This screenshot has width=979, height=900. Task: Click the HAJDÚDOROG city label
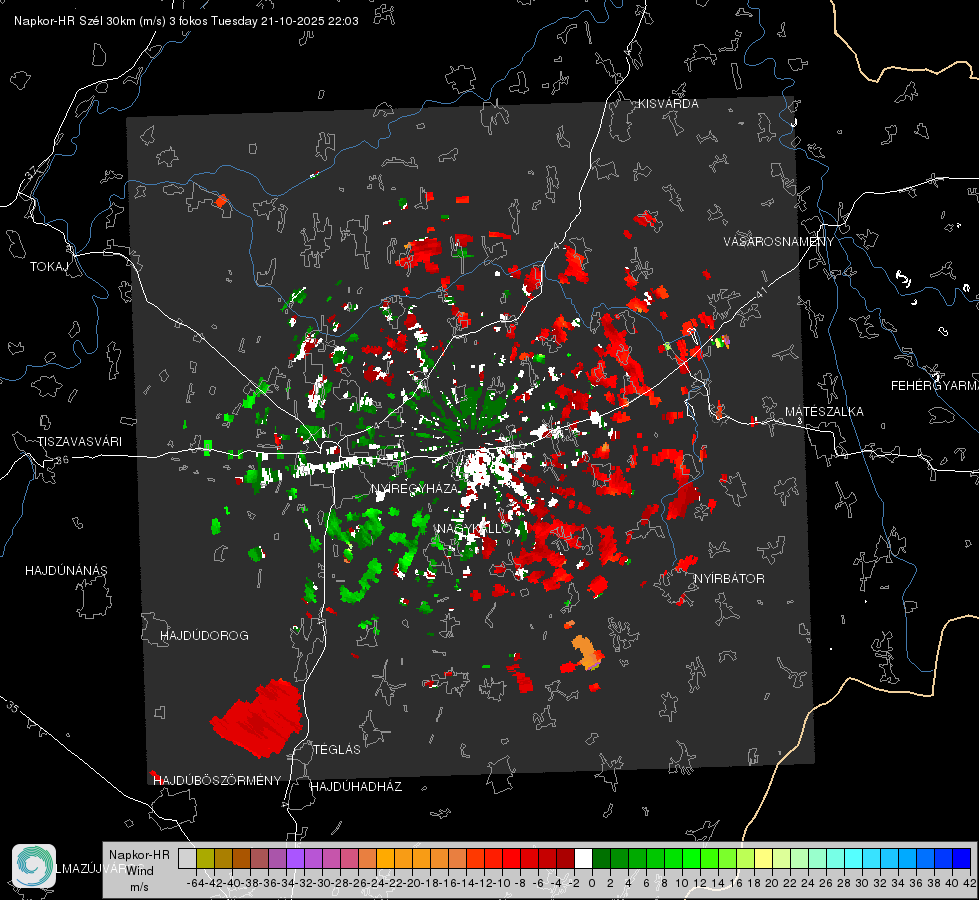click(204, 636)
